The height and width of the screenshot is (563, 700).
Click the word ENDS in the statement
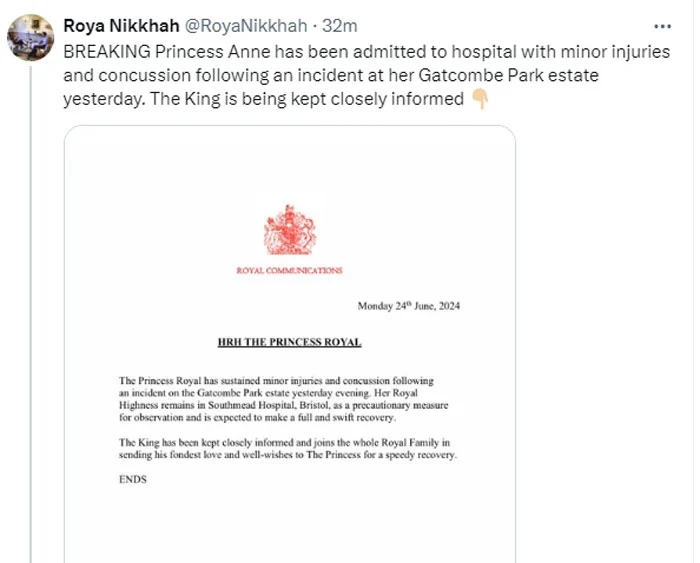pyautogui.click(x=132, y=479)
